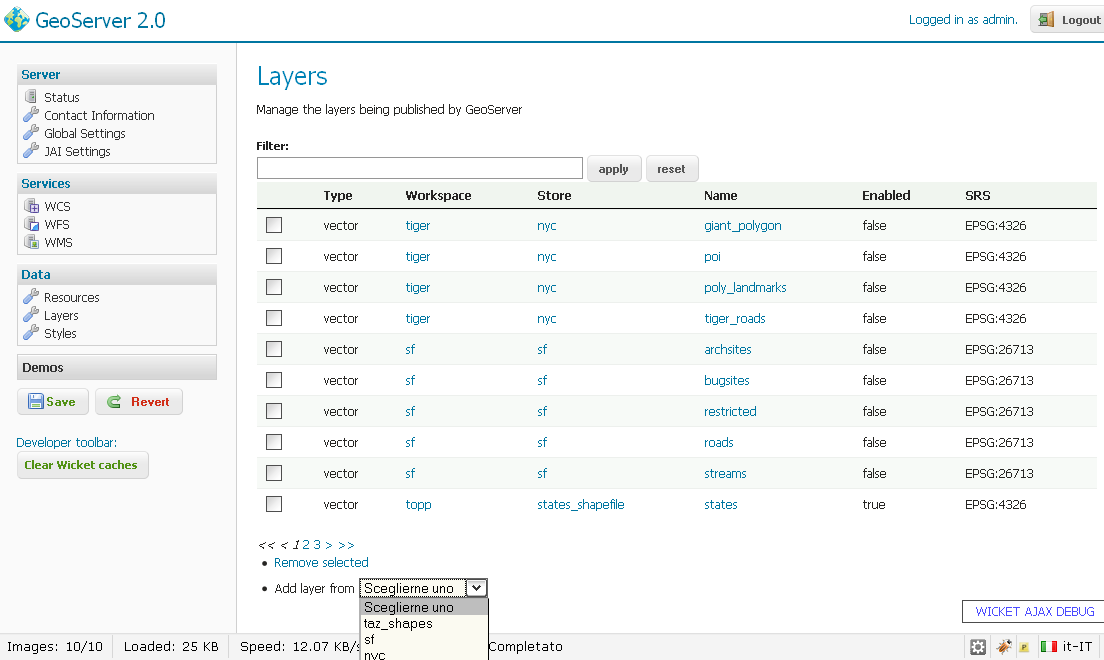Check the states layer checkbox
Image resolution: width=1104 pixels, height=660 pixels.
(x=274, y=504)
